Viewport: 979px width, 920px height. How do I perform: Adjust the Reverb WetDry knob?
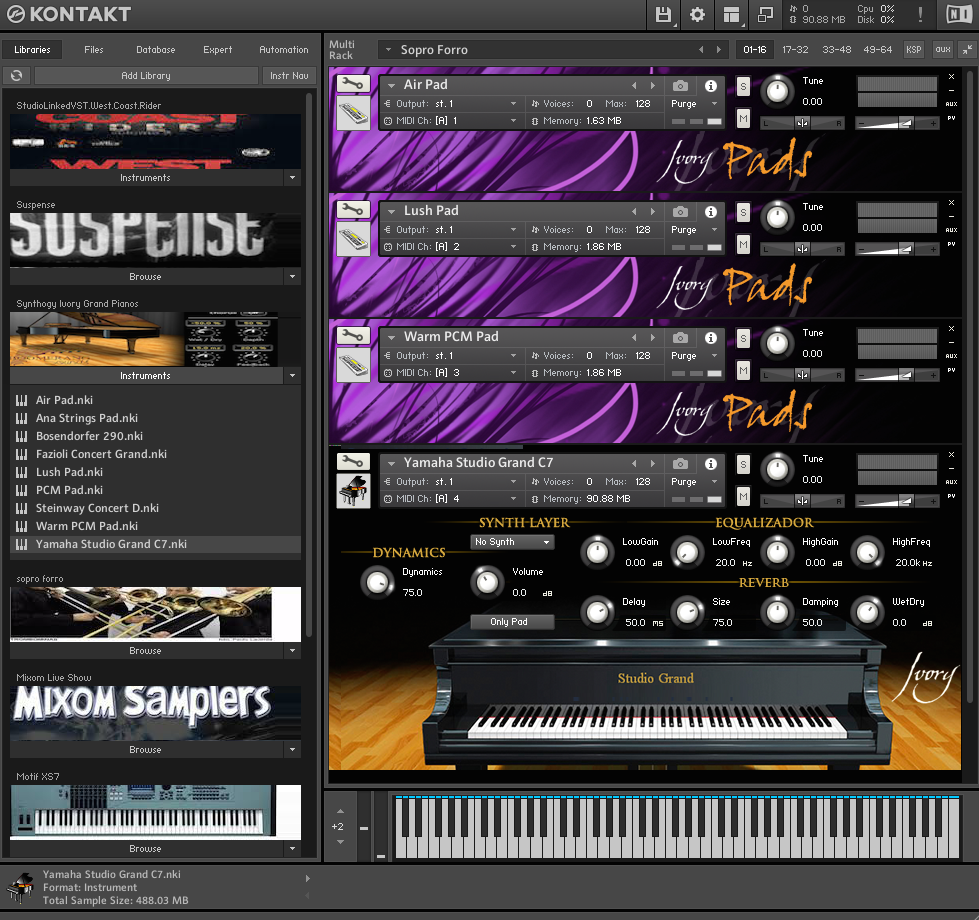coord(867,613)
